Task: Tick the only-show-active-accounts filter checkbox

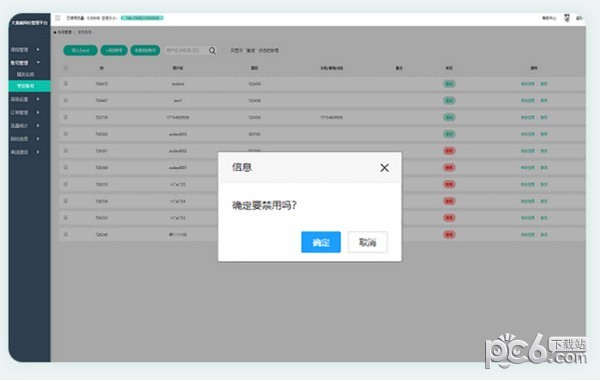Action: point(225,50)
